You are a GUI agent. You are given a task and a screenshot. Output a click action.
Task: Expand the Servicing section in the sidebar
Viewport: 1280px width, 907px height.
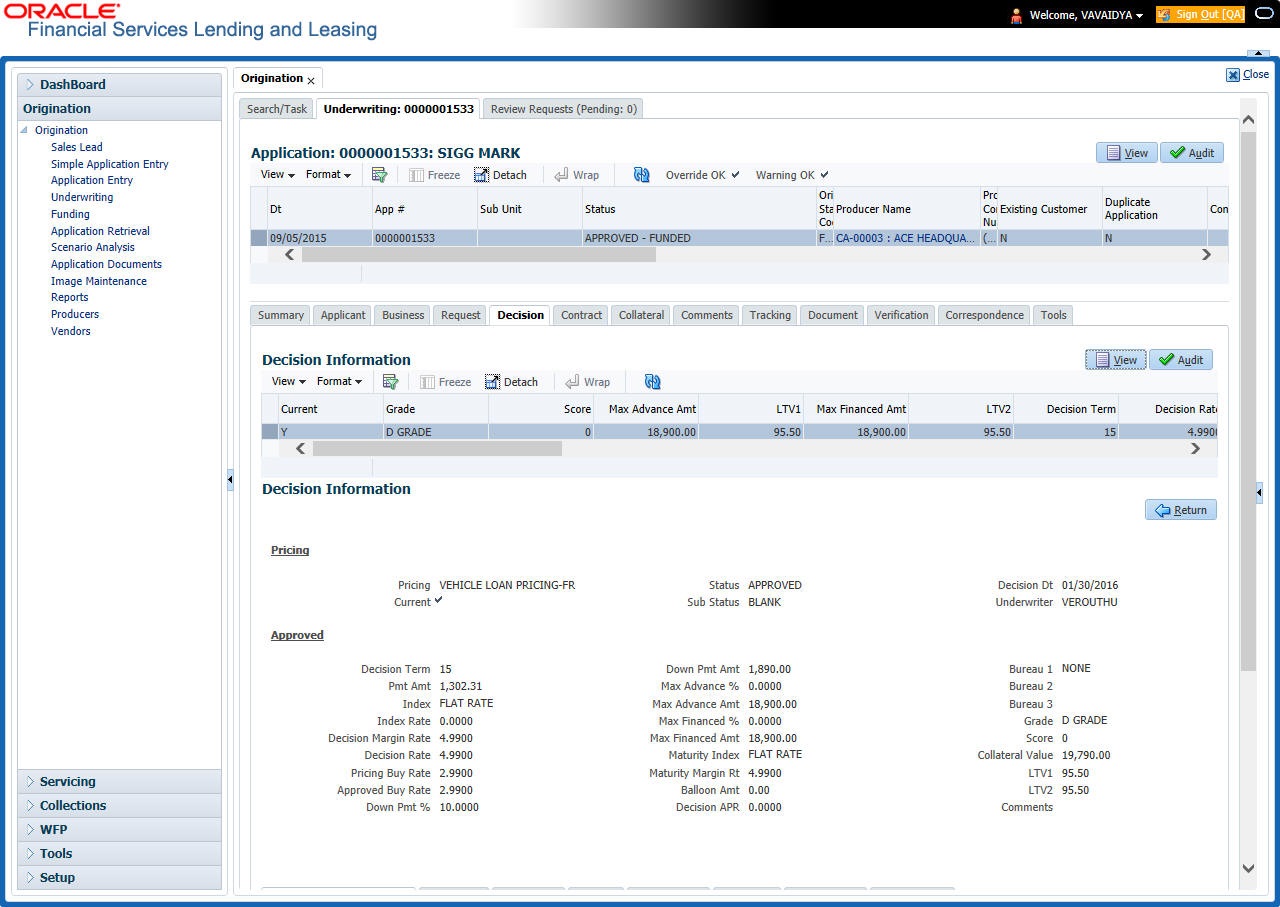(x=68, y=782)
